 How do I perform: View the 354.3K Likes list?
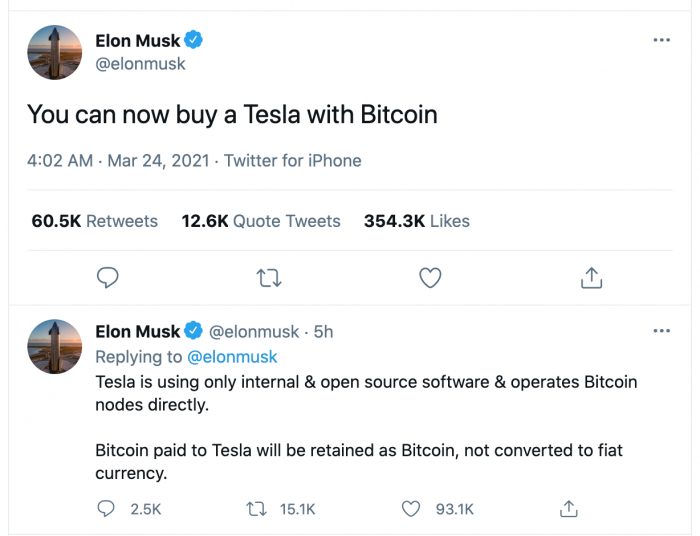(417, 221)
